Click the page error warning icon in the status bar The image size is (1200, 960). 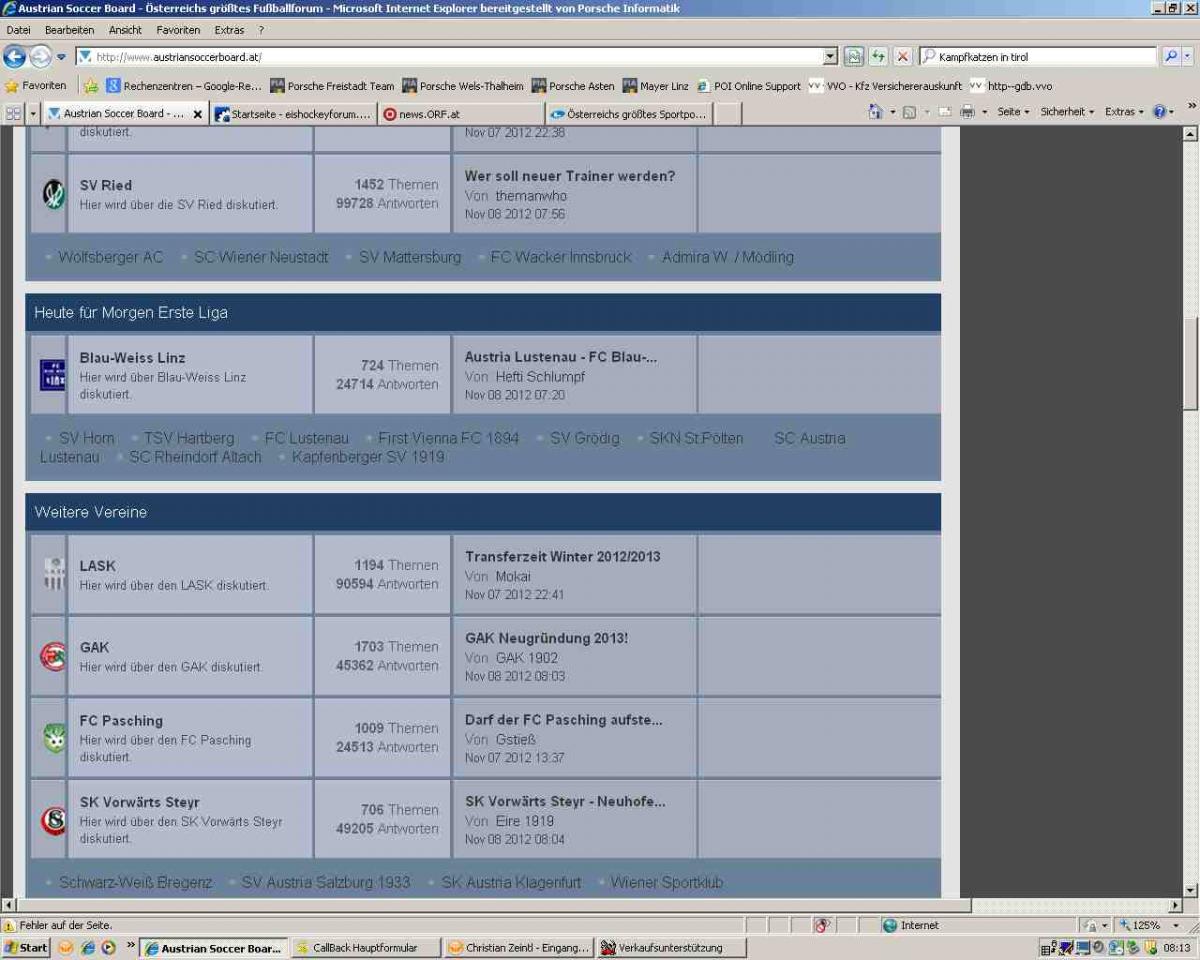coord(10,925)
